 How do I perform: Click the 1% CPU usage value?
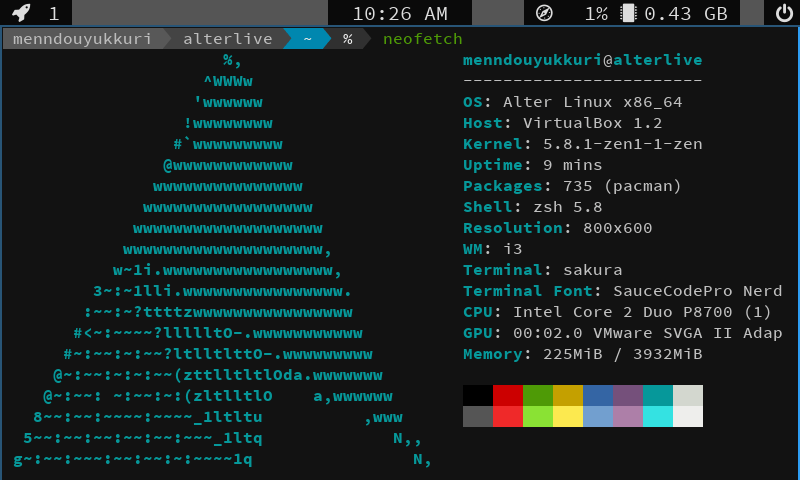(x=596, y=13)
